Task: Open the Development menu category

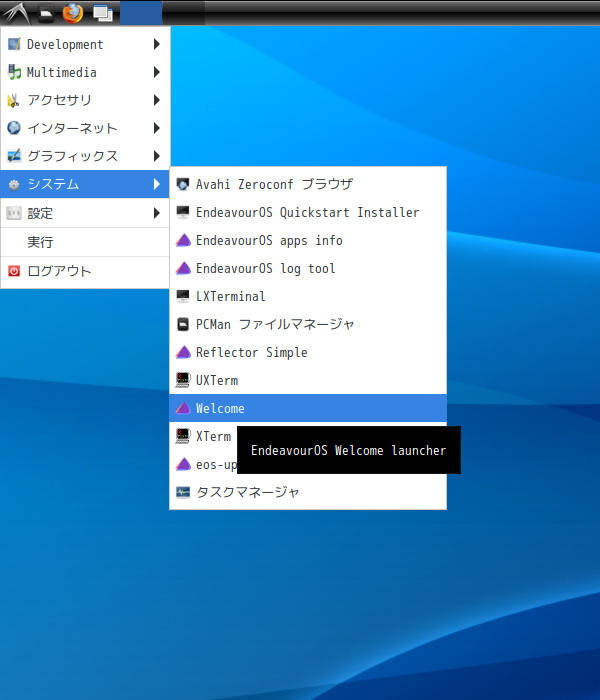Action: point(85,44)
